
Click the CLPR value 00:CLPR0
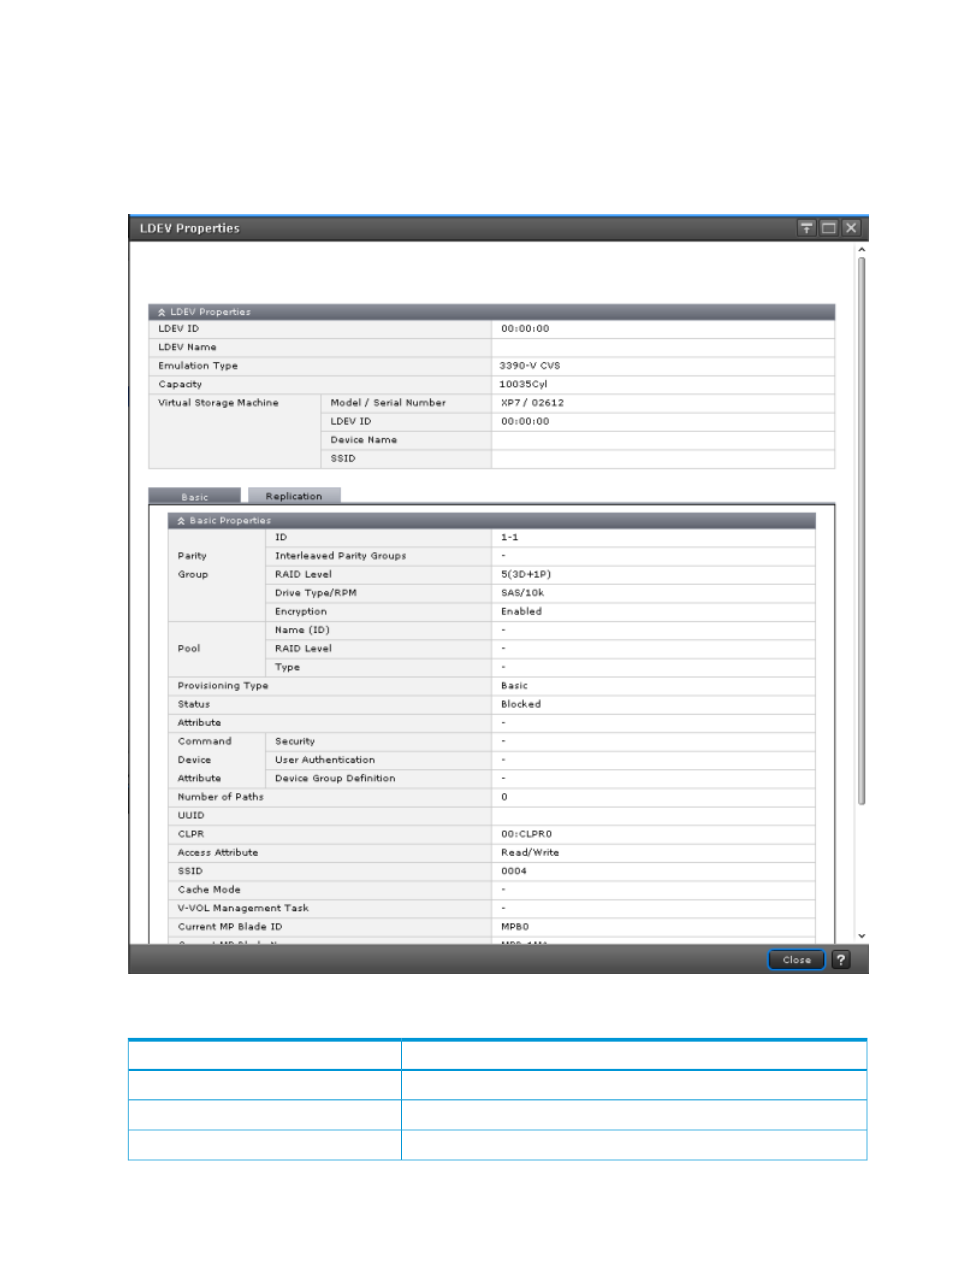[x=527, y=834]
